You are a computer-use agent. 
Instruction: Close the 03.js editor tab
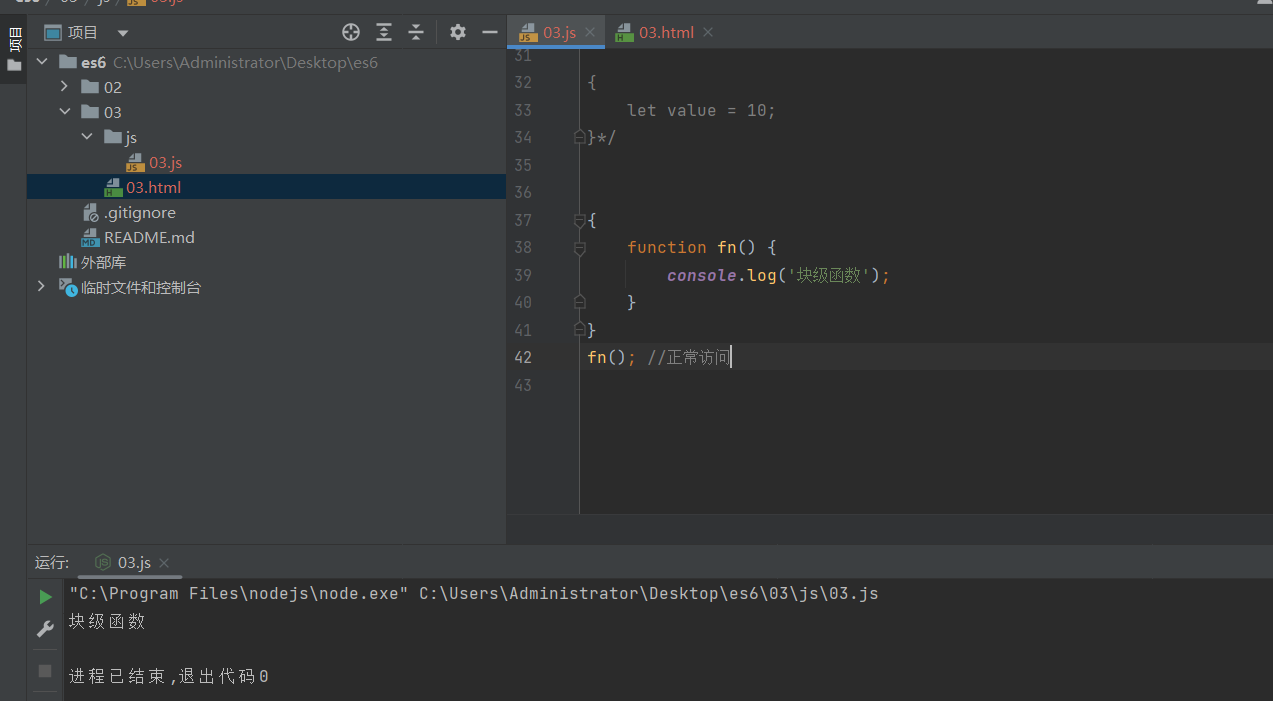click(x=590, y=32)
